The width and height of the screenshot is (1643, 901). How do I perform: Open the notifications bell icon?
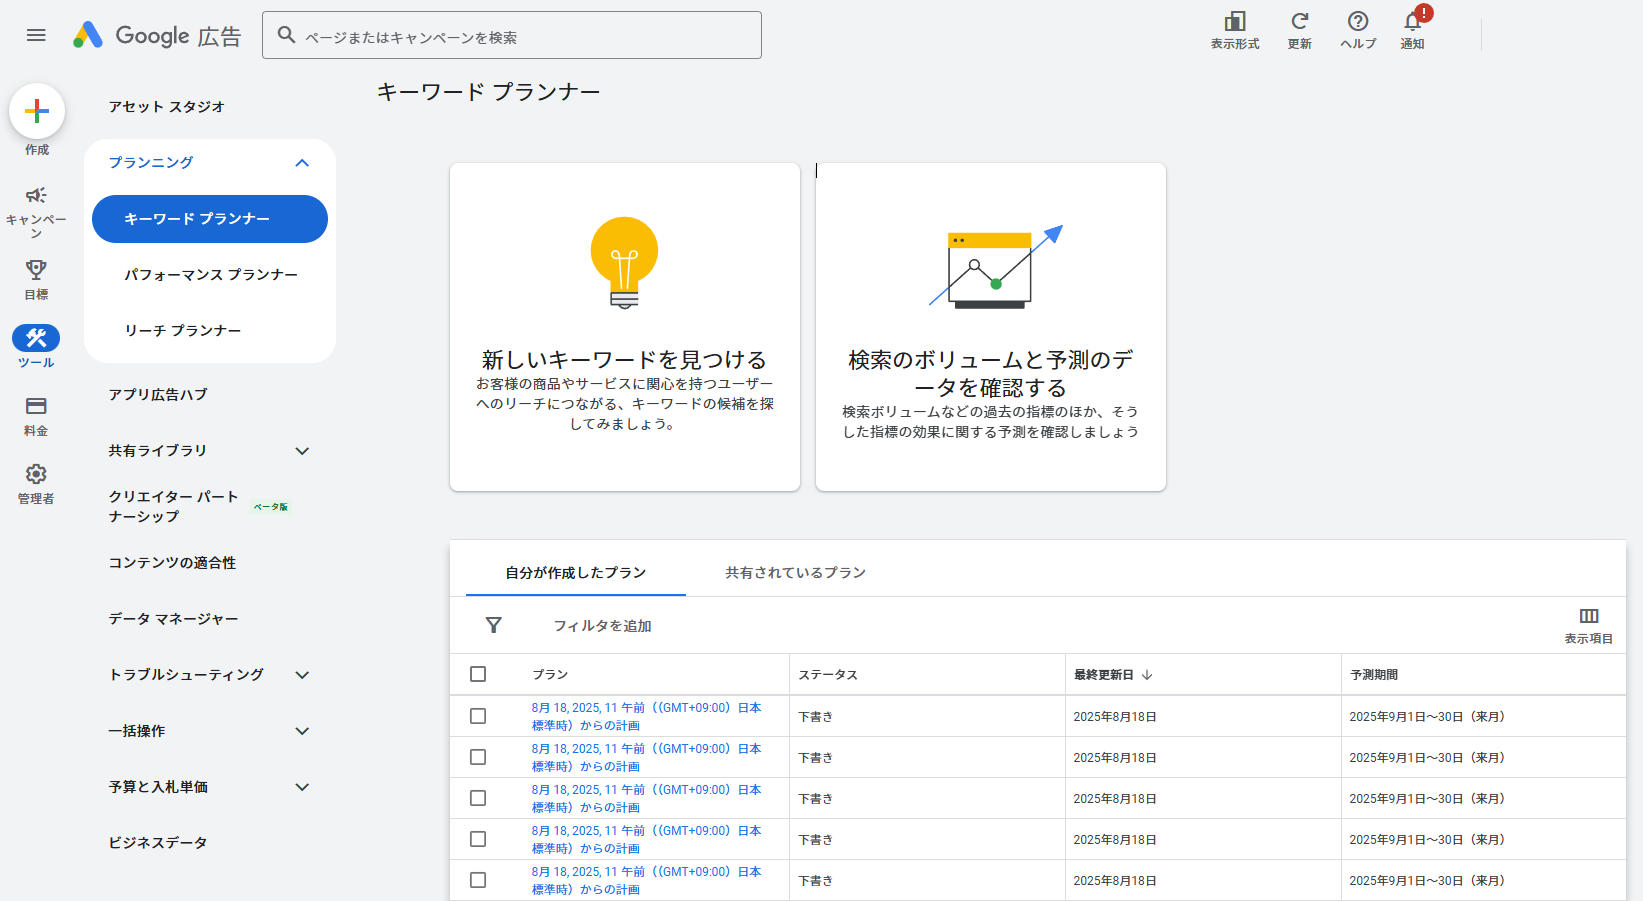coord(1412,22)
